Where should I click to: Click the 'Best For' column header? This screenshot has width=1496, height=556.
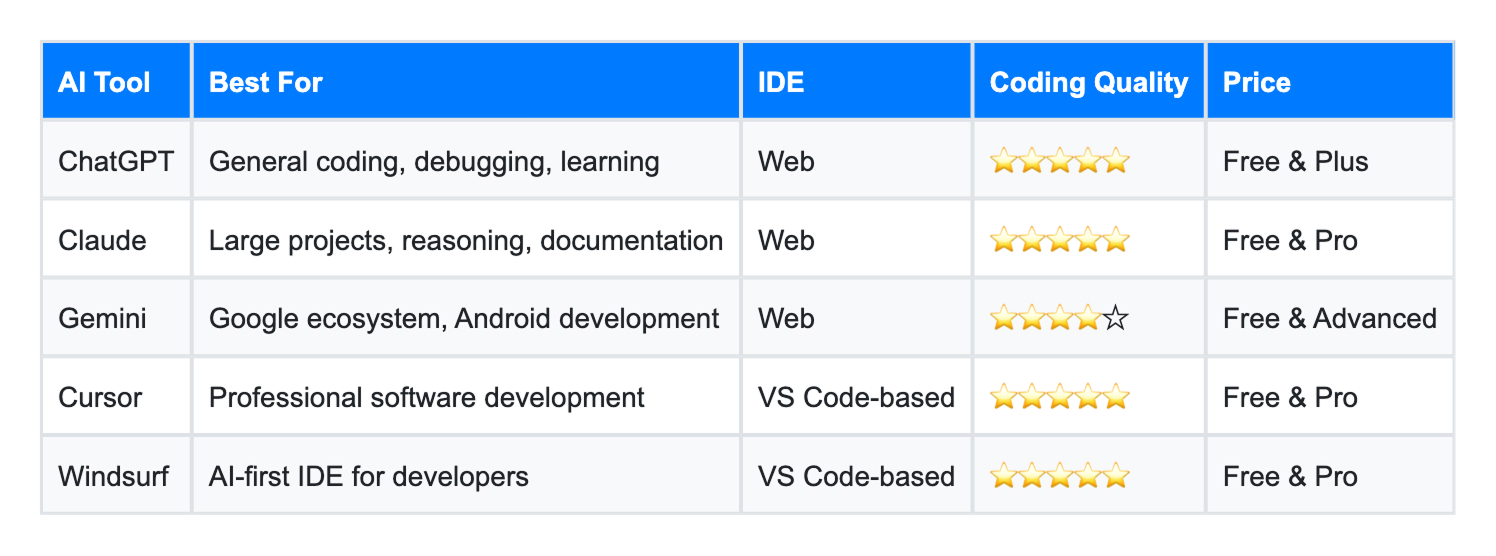tap(466, 81)
